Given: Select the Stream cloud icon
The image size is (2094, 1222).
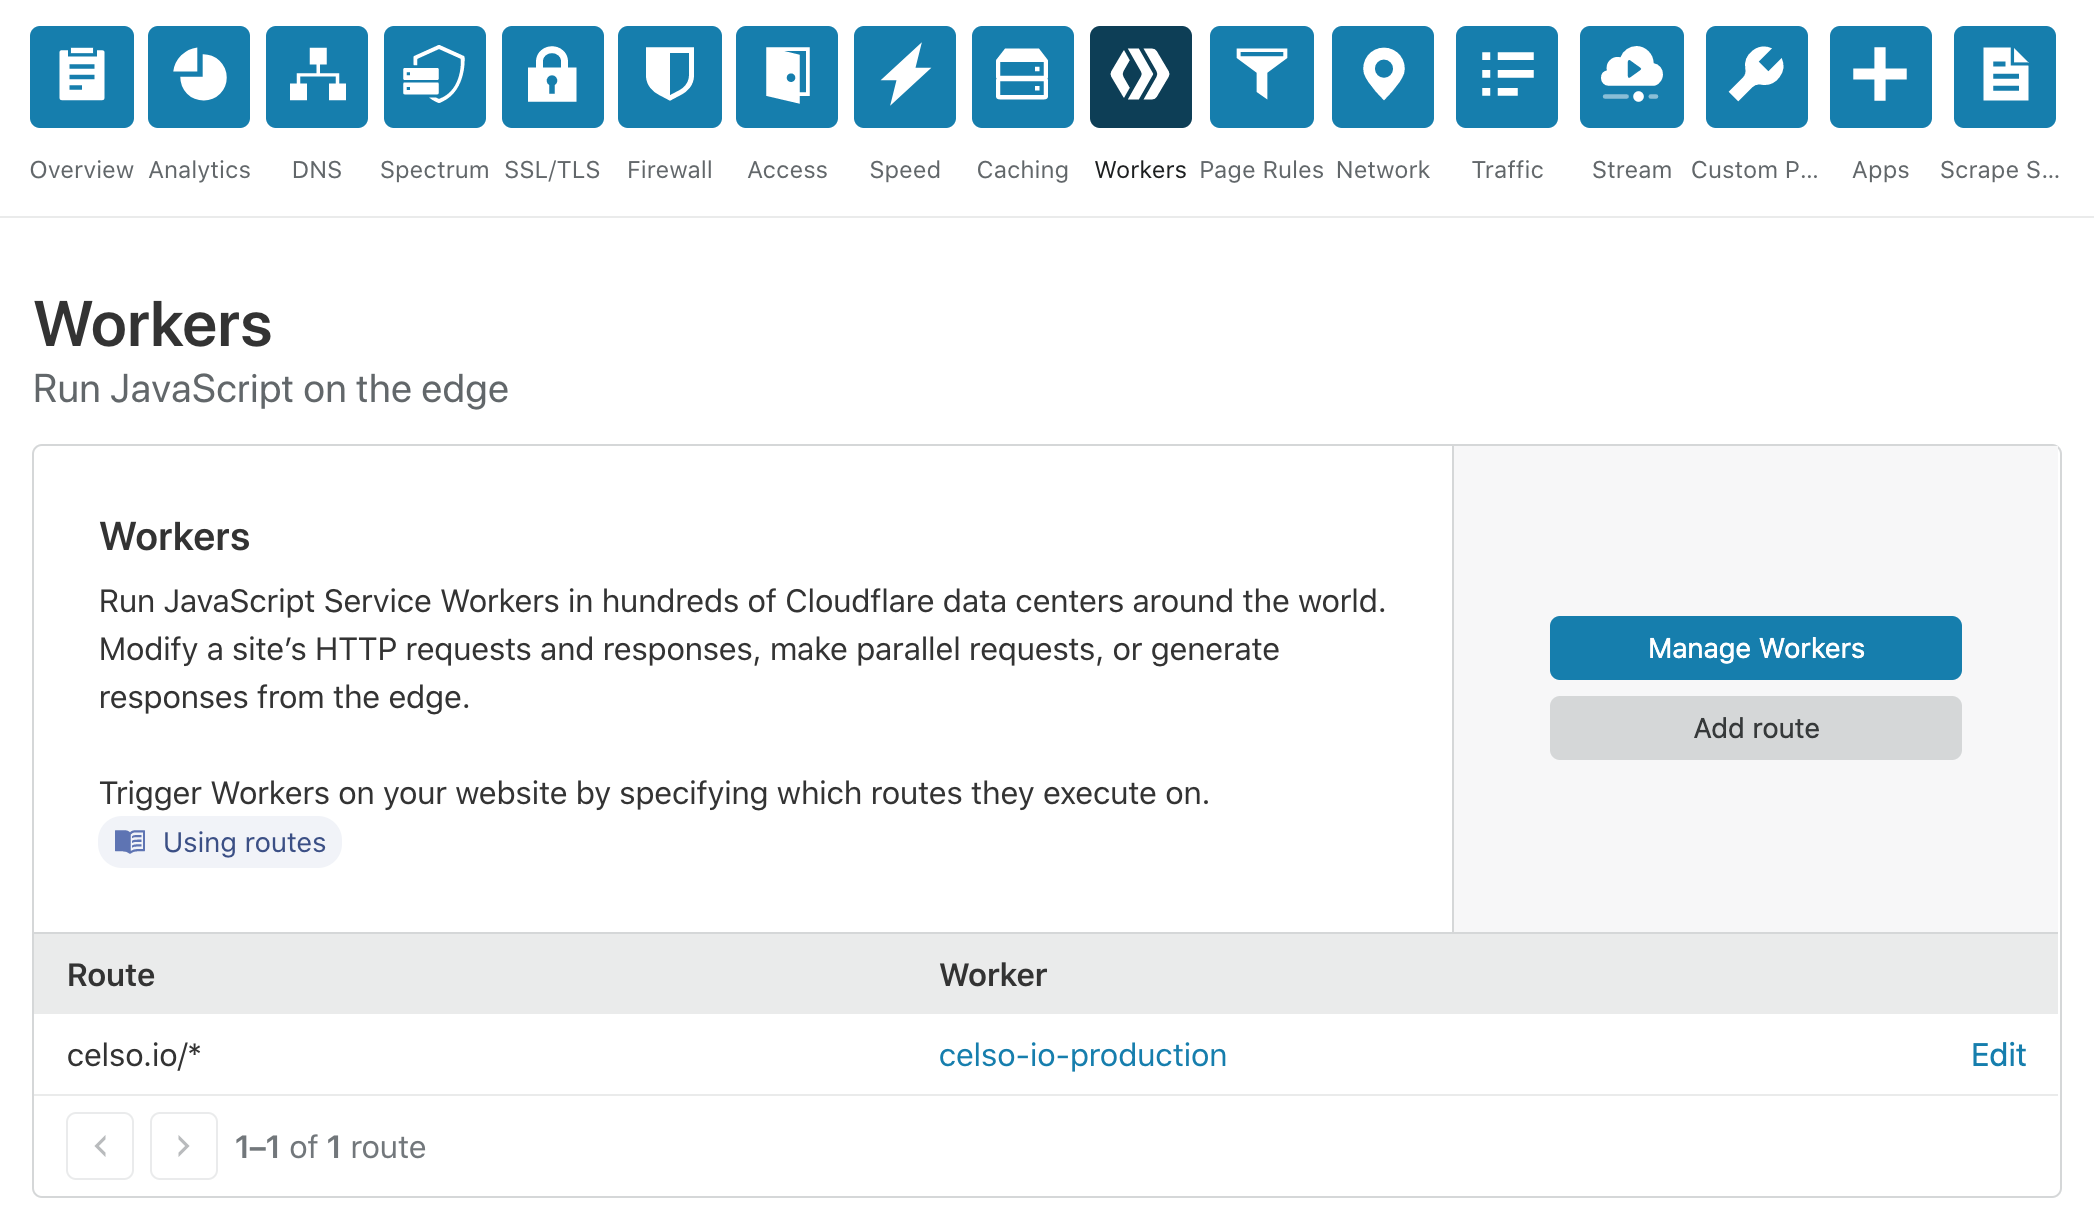Looking at the screenshot, I should point(1630,76).
